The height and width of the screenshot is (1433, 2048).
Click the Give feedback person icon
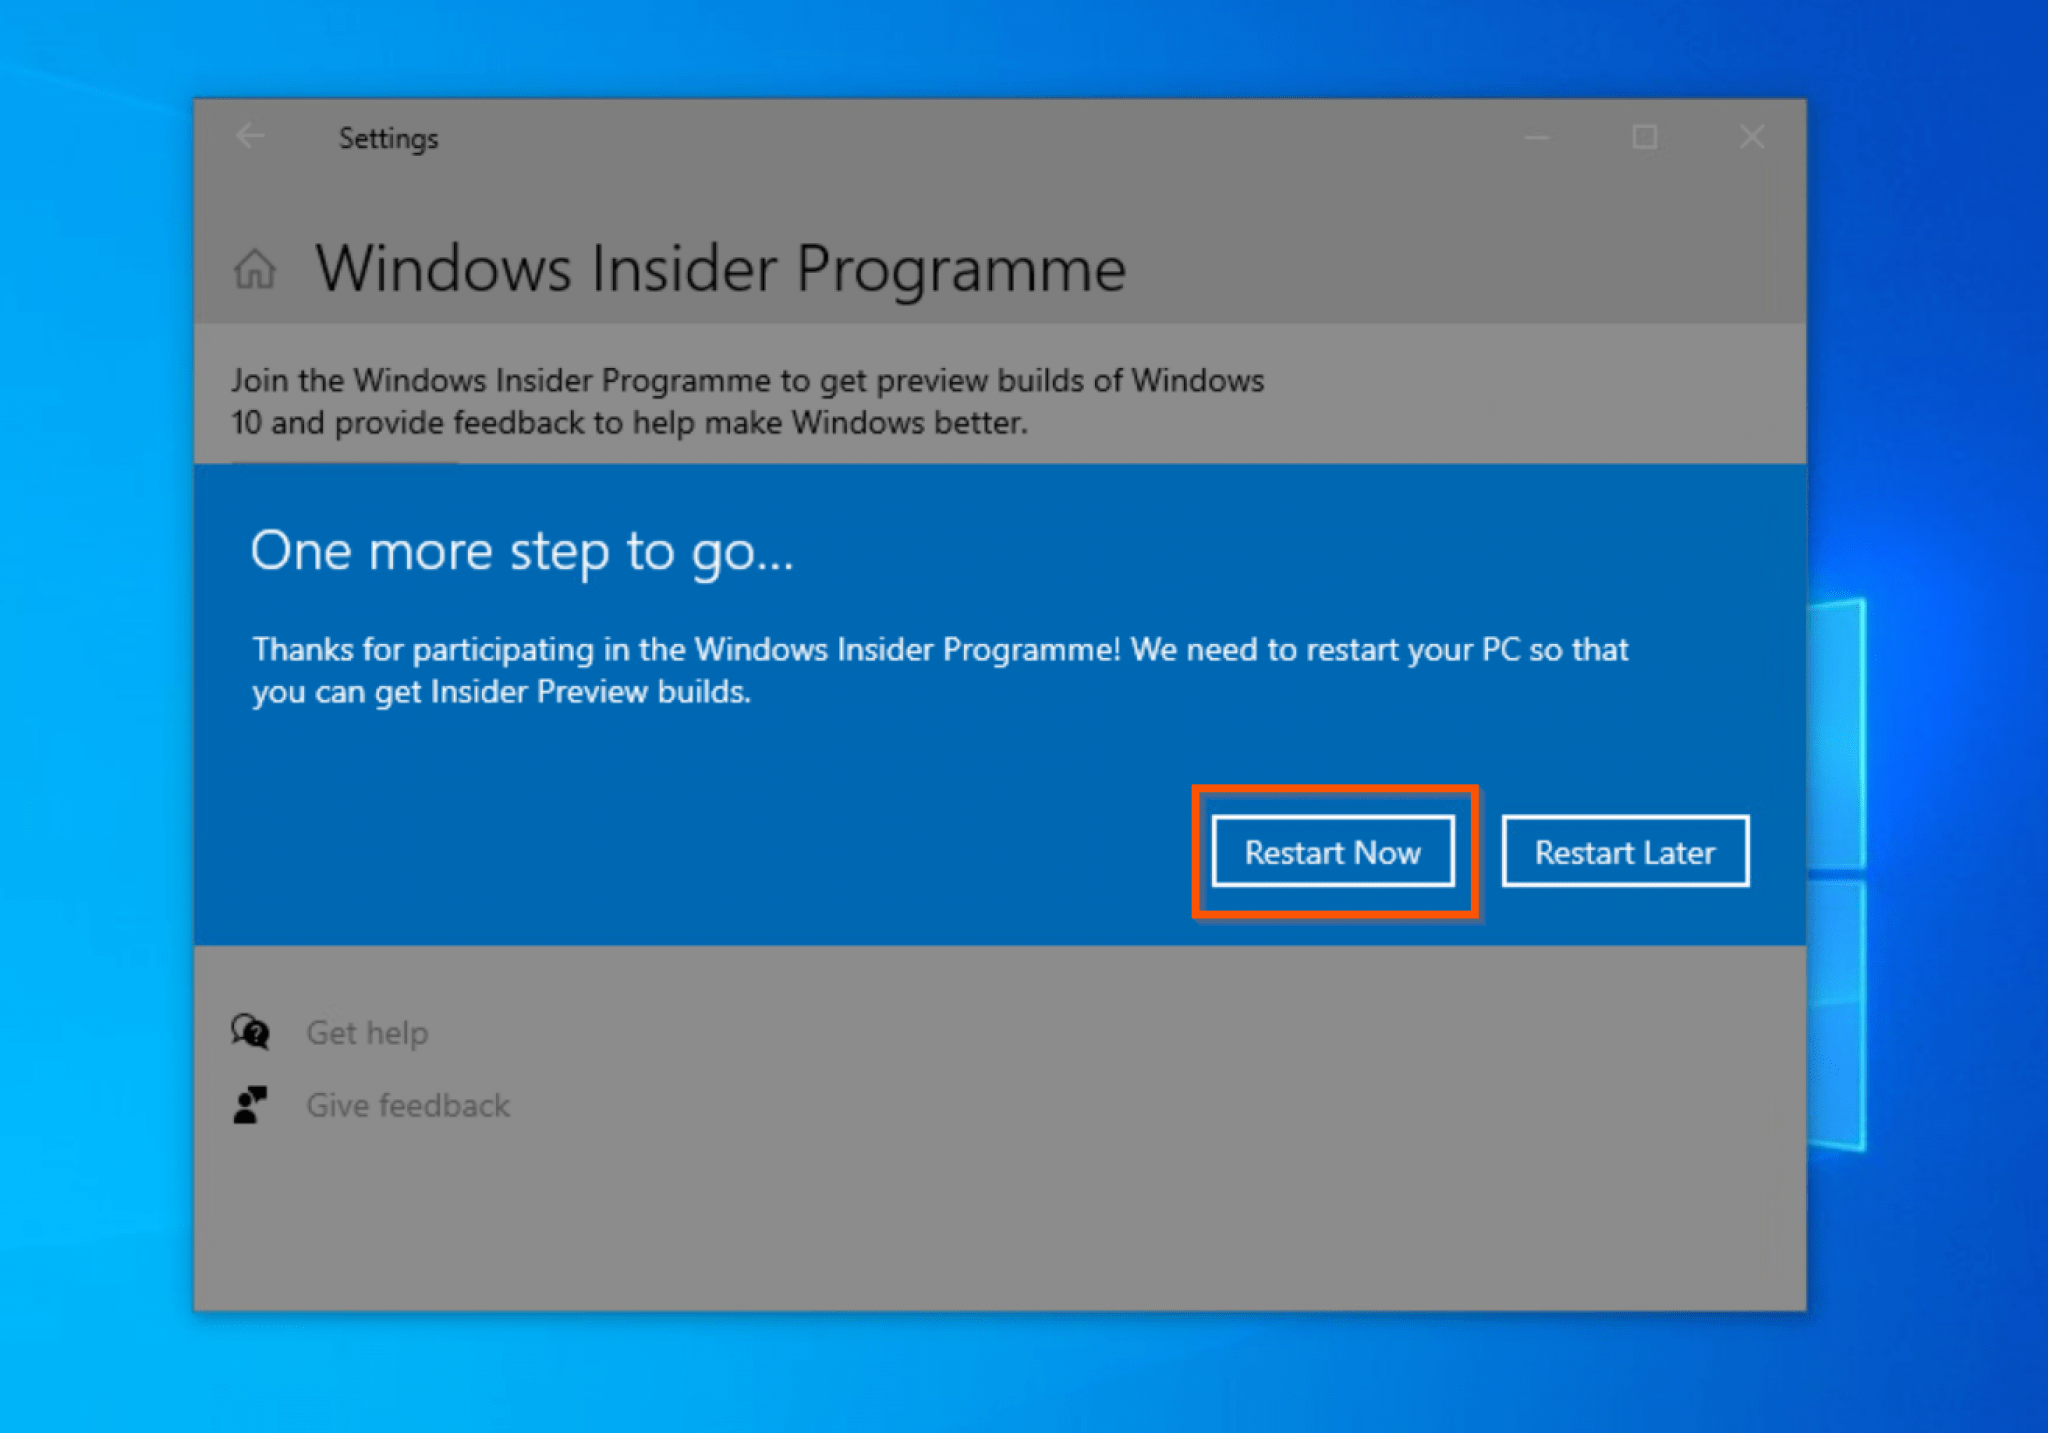coord(249,1104)
